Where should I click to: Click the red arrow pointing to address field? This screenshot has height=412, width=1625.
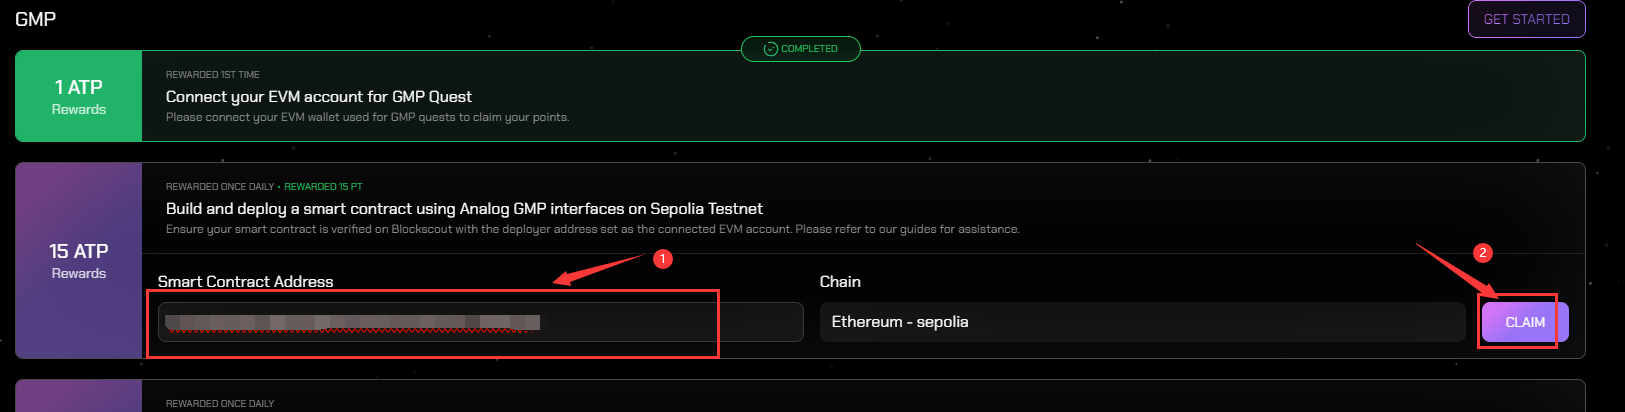pos(600,270)
